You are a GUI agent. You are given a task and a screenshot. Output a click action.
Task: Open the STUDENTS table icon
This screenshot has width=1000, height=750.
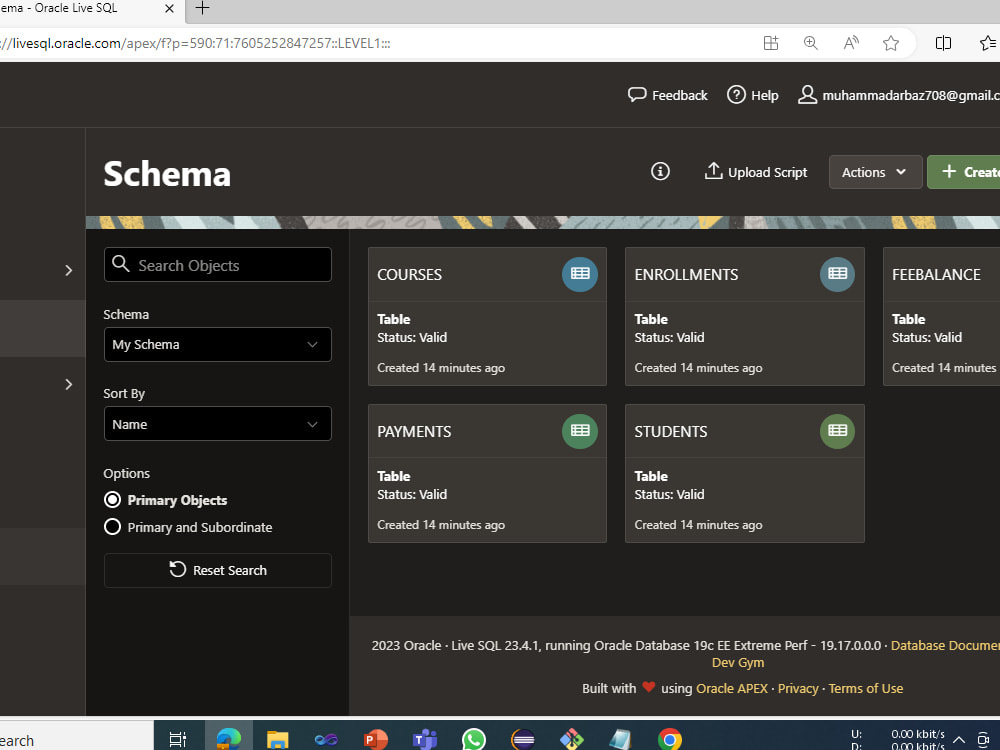[837, 431]
